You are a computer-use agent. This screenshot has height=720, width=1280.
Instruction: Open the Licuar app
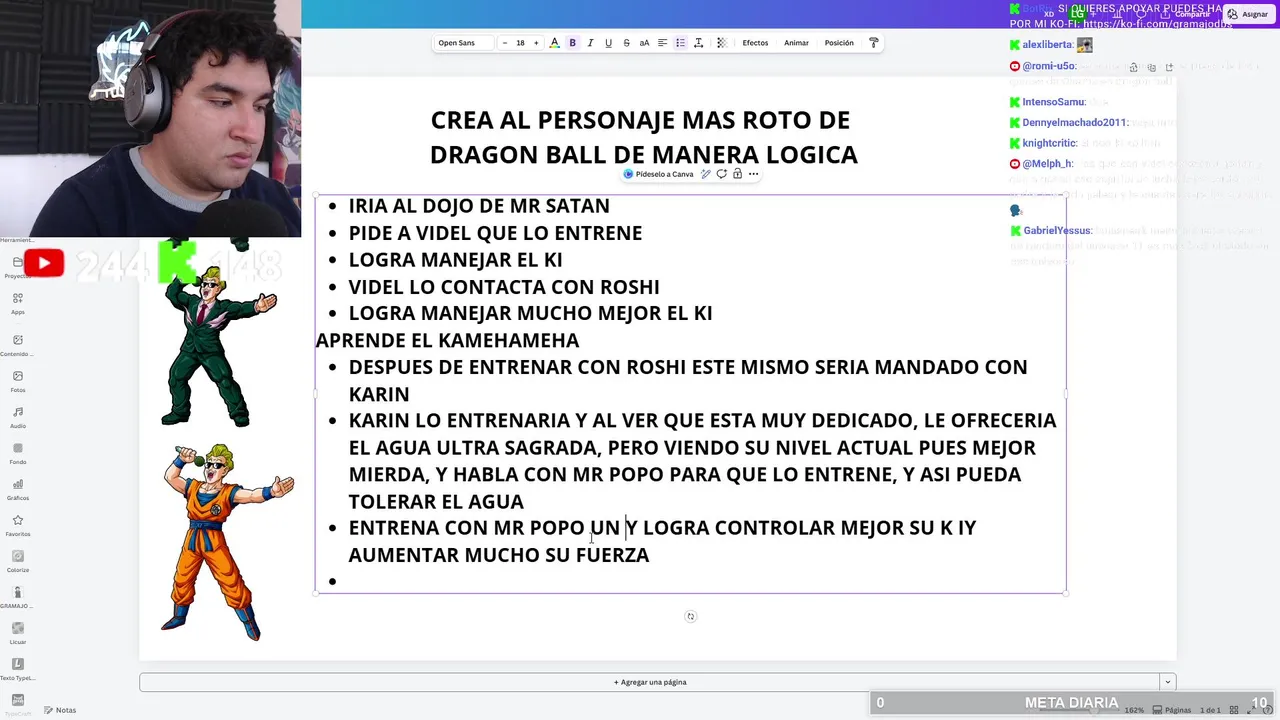click(x=18, y=634)
